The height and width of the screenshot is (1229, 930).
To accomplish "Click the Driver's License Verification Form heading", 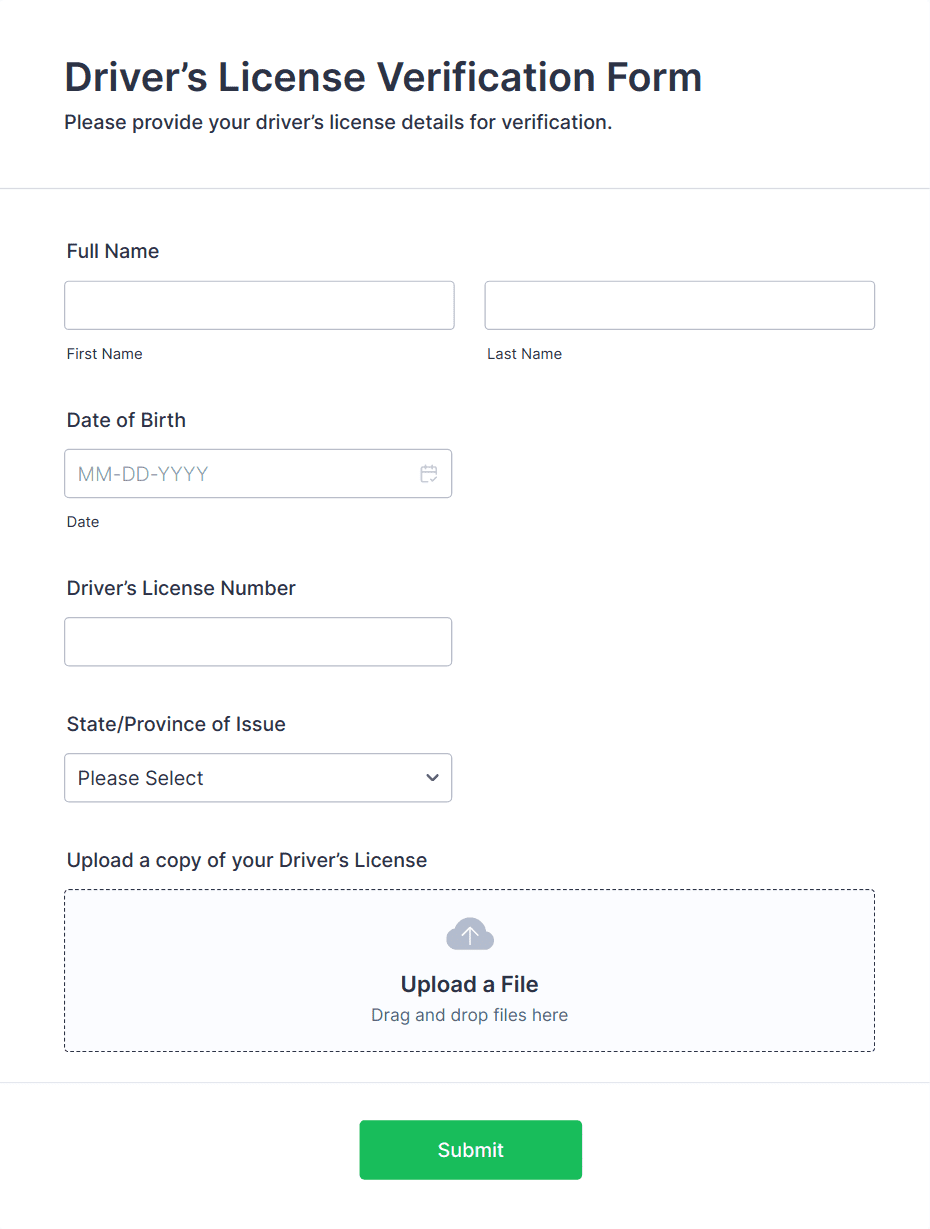I will tap(383, 77).
